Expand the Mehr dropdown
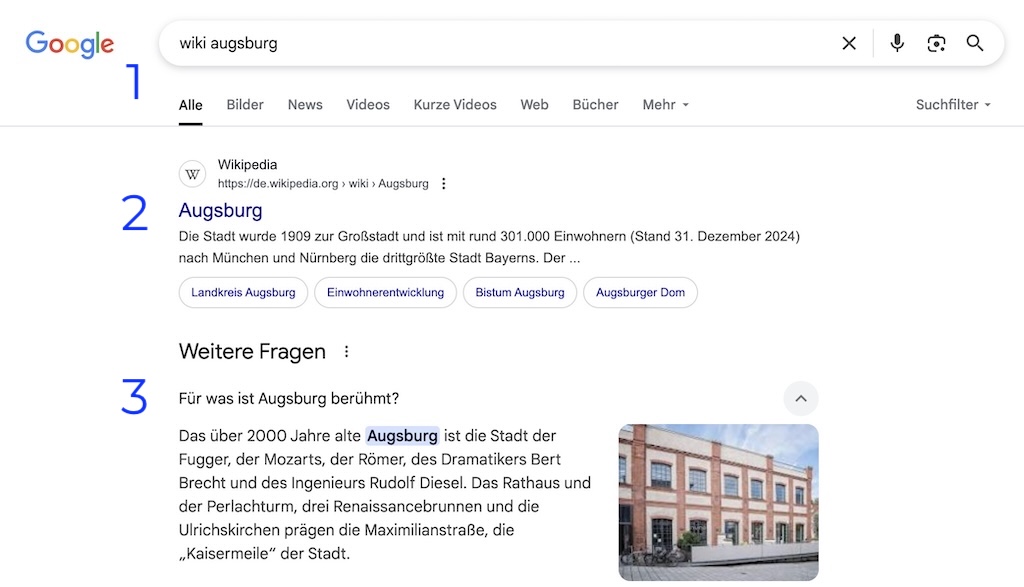Viewport: 1024px width, 587px height. (665, 105)
